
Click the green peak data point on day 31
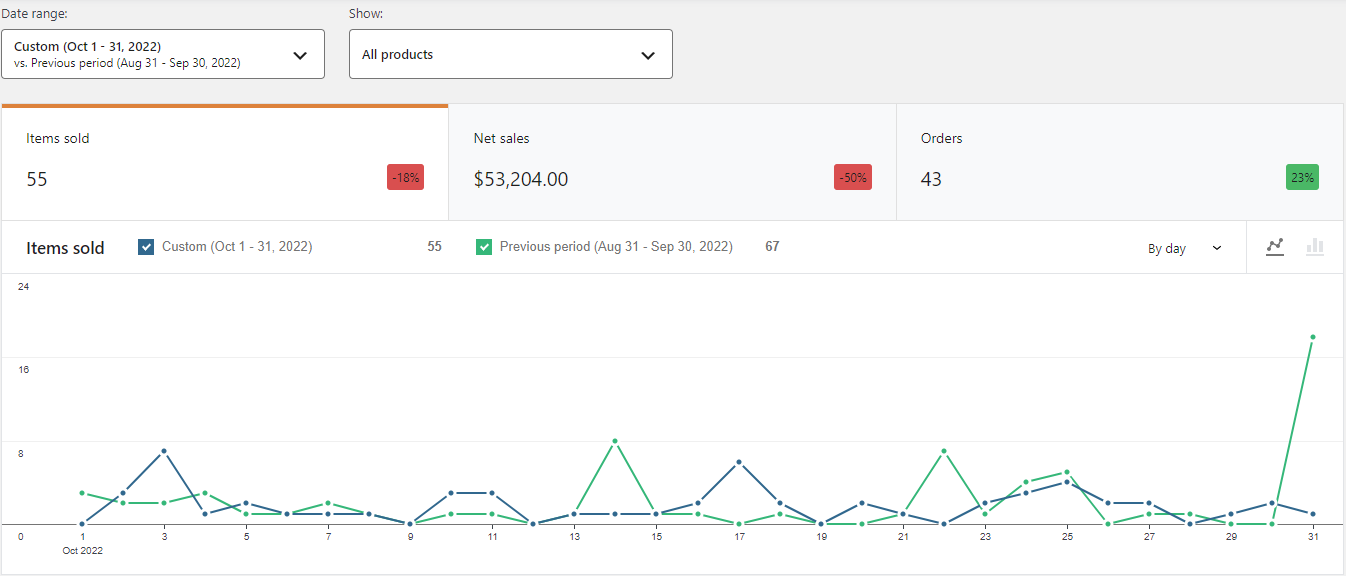(1312, 337)
